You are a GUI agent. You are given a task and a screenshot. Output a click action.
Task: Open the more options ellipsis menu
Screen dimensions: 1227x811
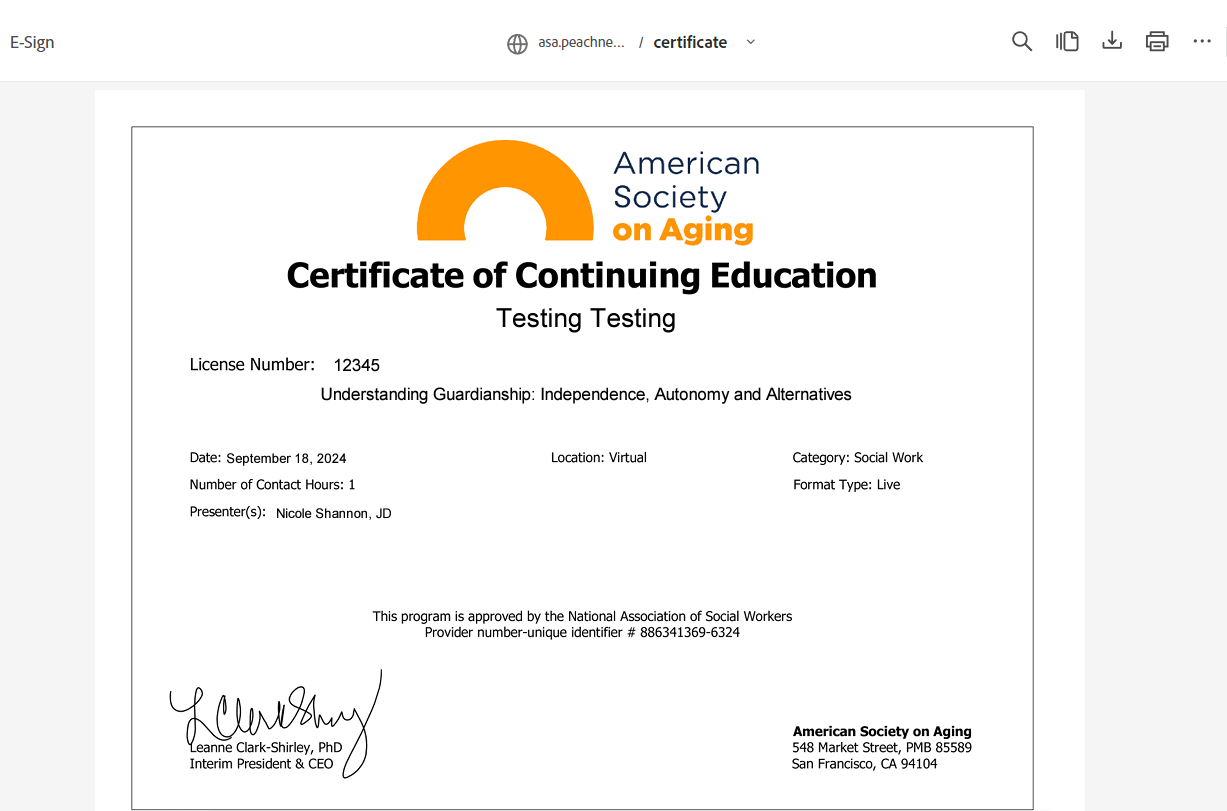click(1202, 42)
